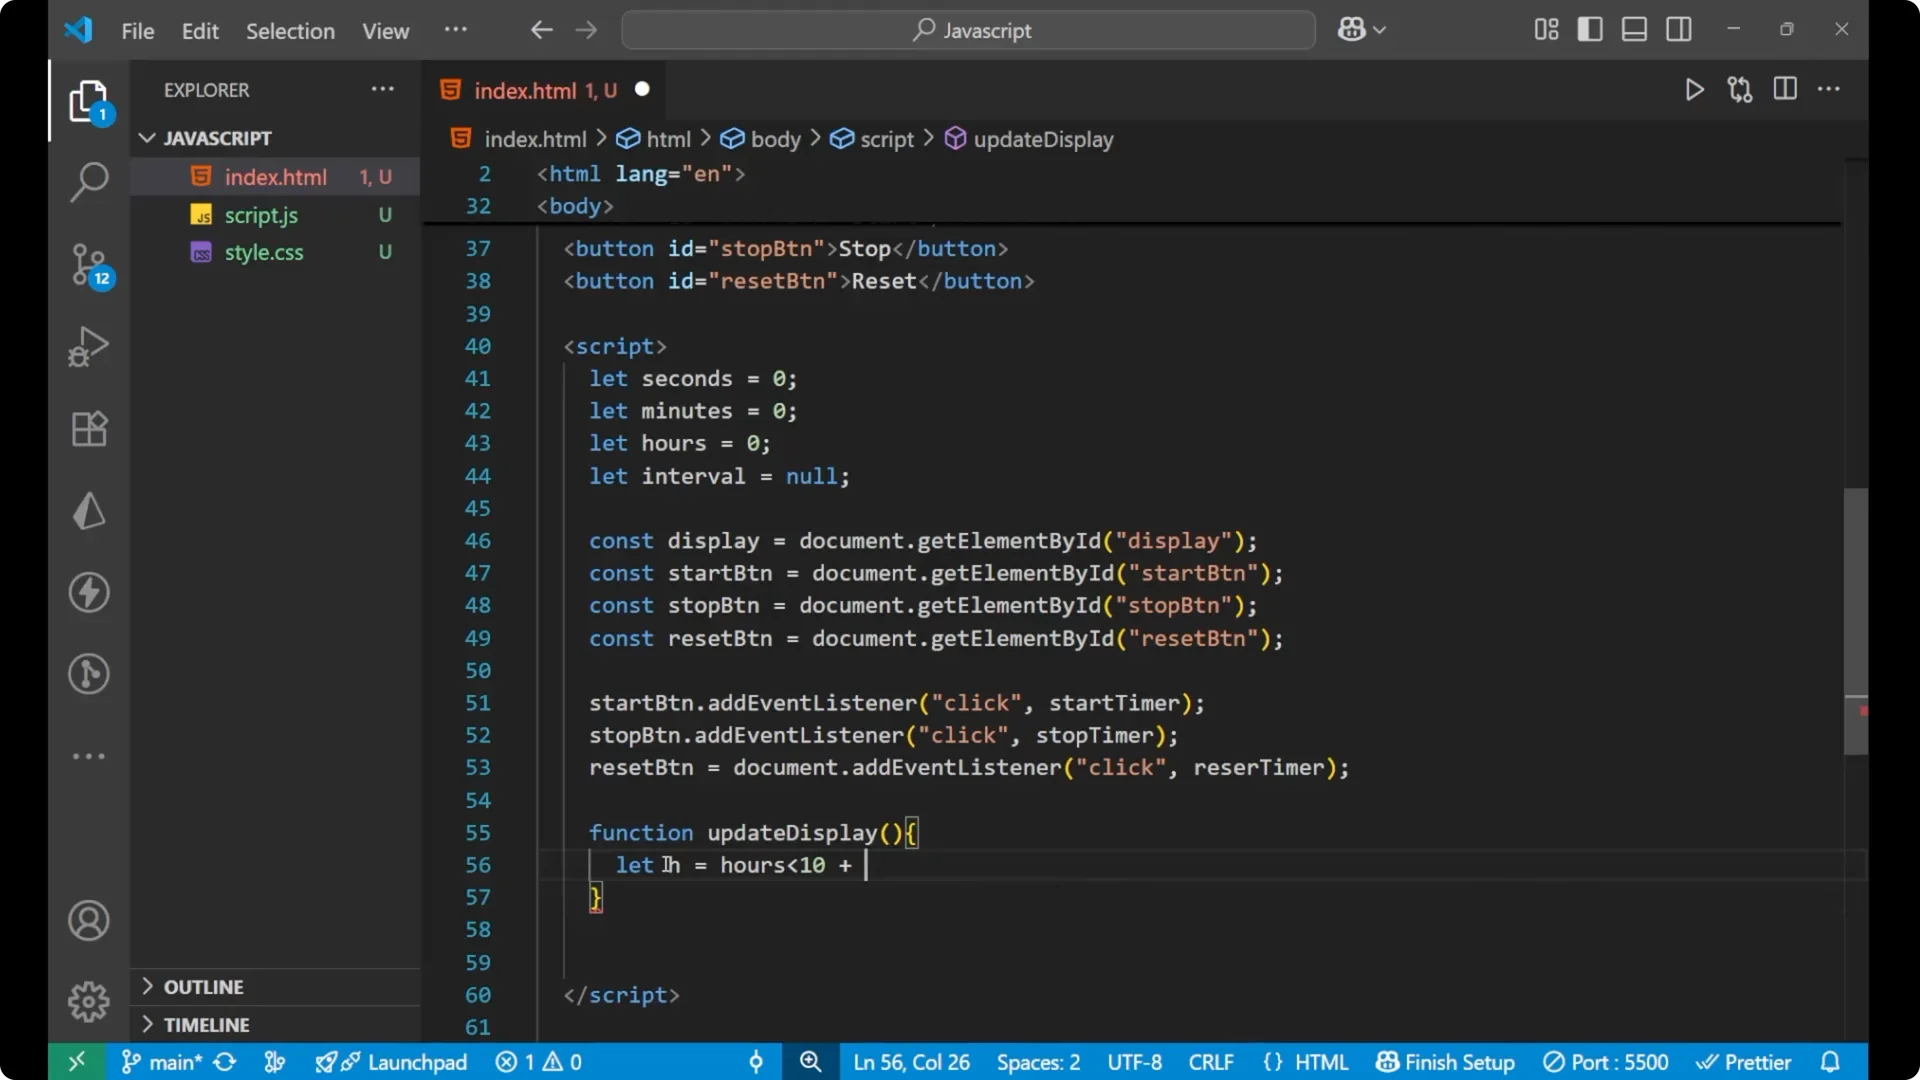Collapse the JAVASCRIPT folder in Explorer
This screenshot has height=1080, width=1920.
point(148,138)
